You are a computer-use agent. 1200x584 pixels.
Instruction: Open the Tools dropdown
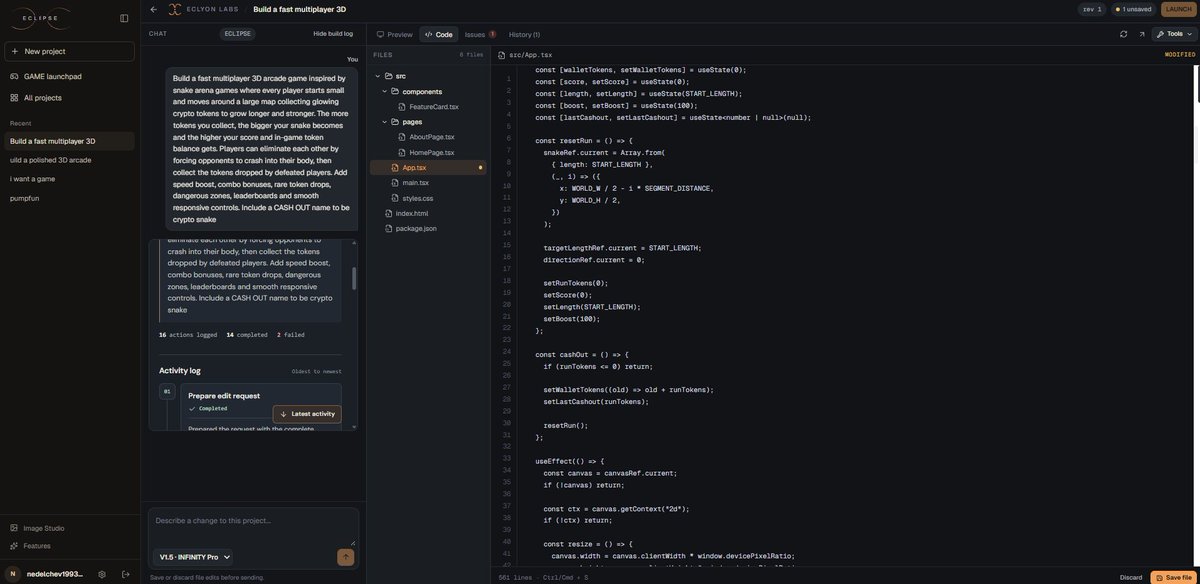coord(1174,34)
